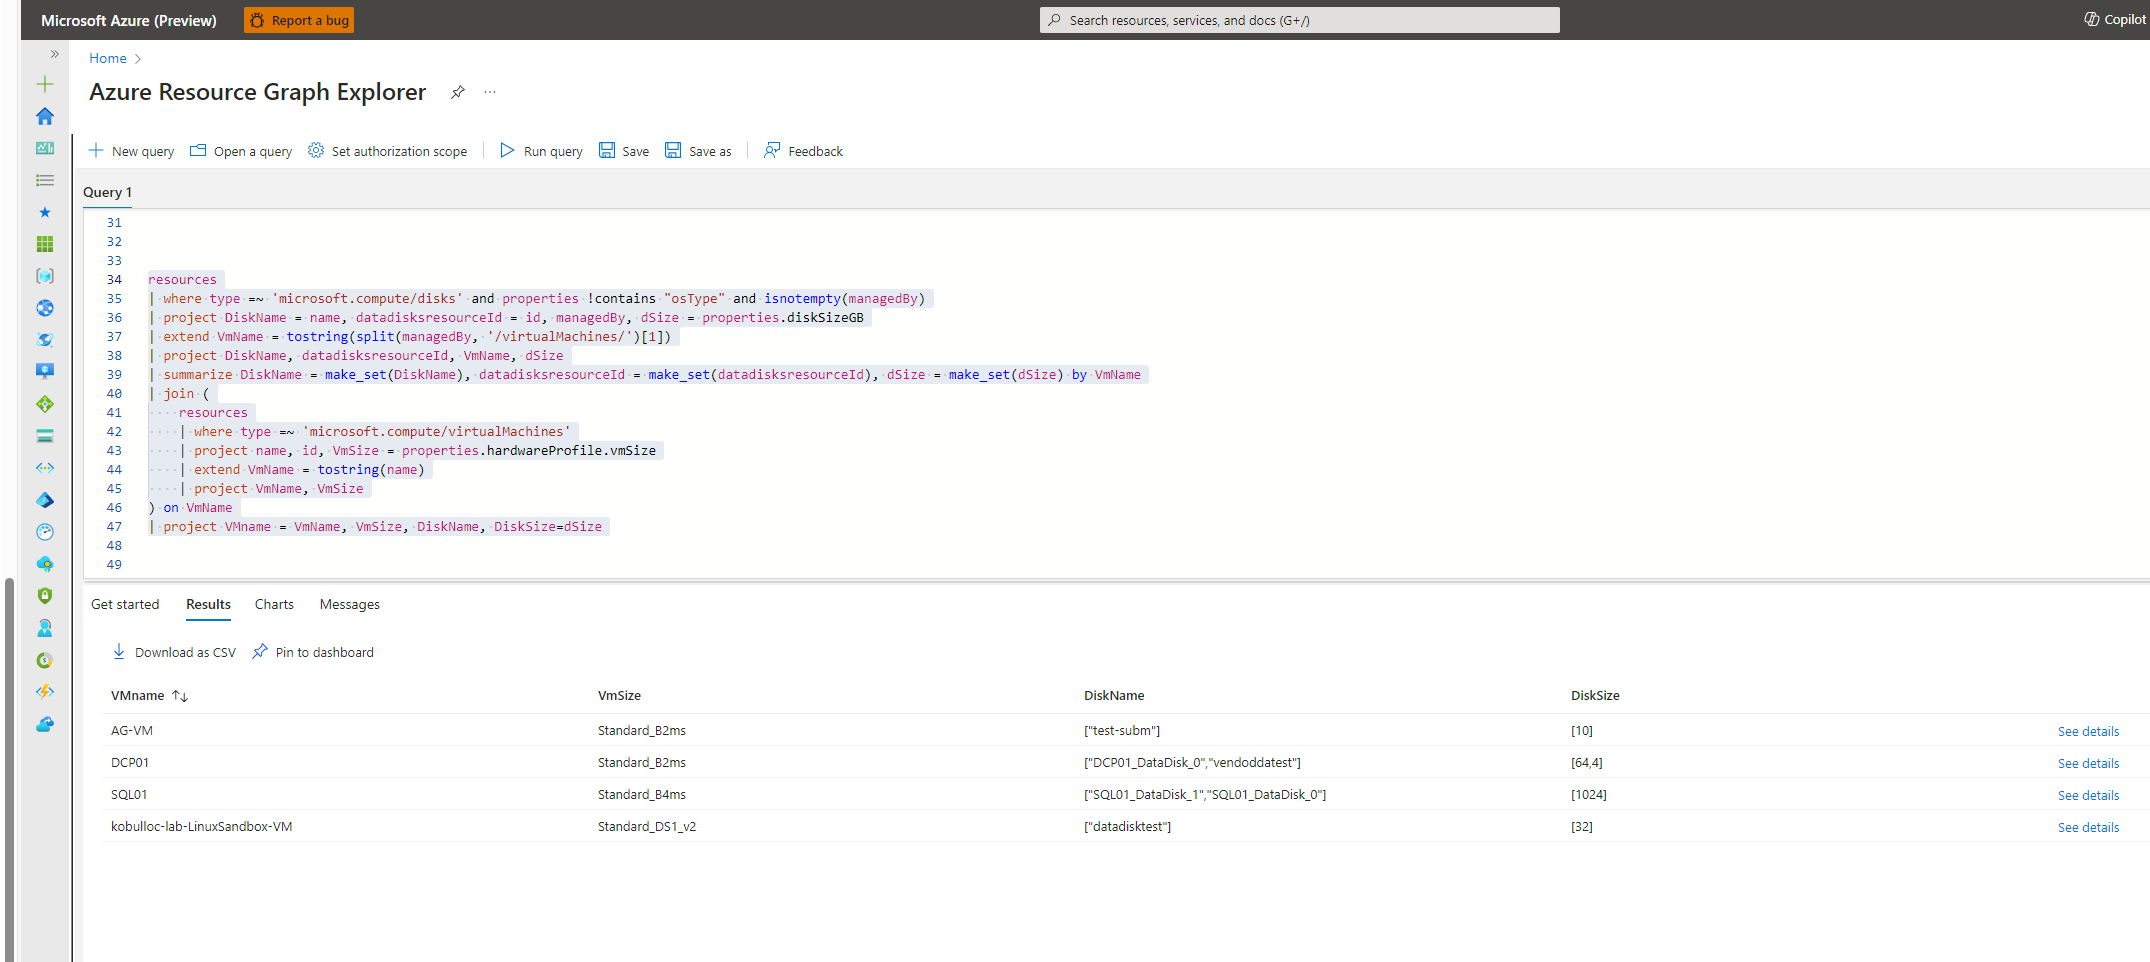Viewport: 2150px width, 962px height.
Task: Click the ["test-subm"] DiskName cell
Action: click(1122, 730)
